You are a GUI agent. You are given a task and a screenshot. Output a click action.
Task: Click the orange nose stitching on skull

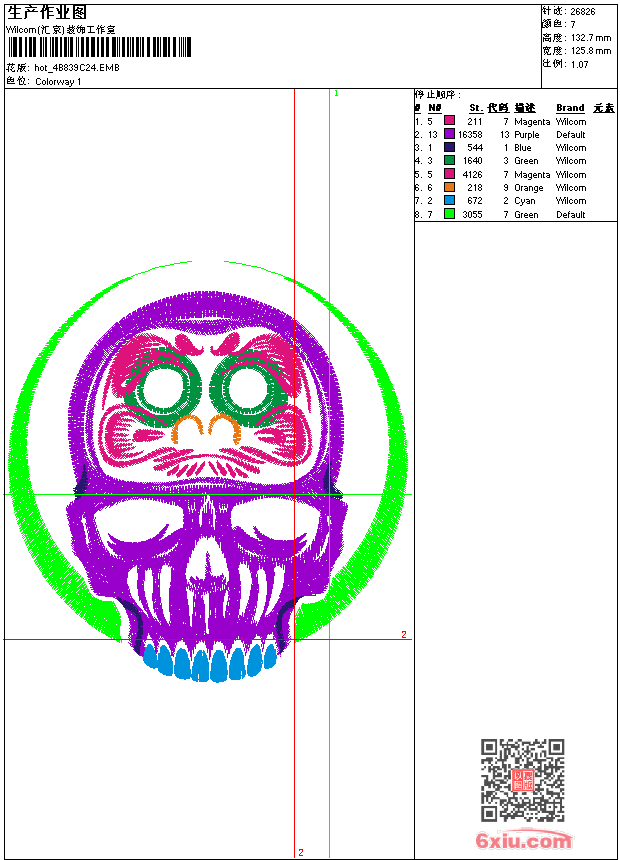point(205,429)
